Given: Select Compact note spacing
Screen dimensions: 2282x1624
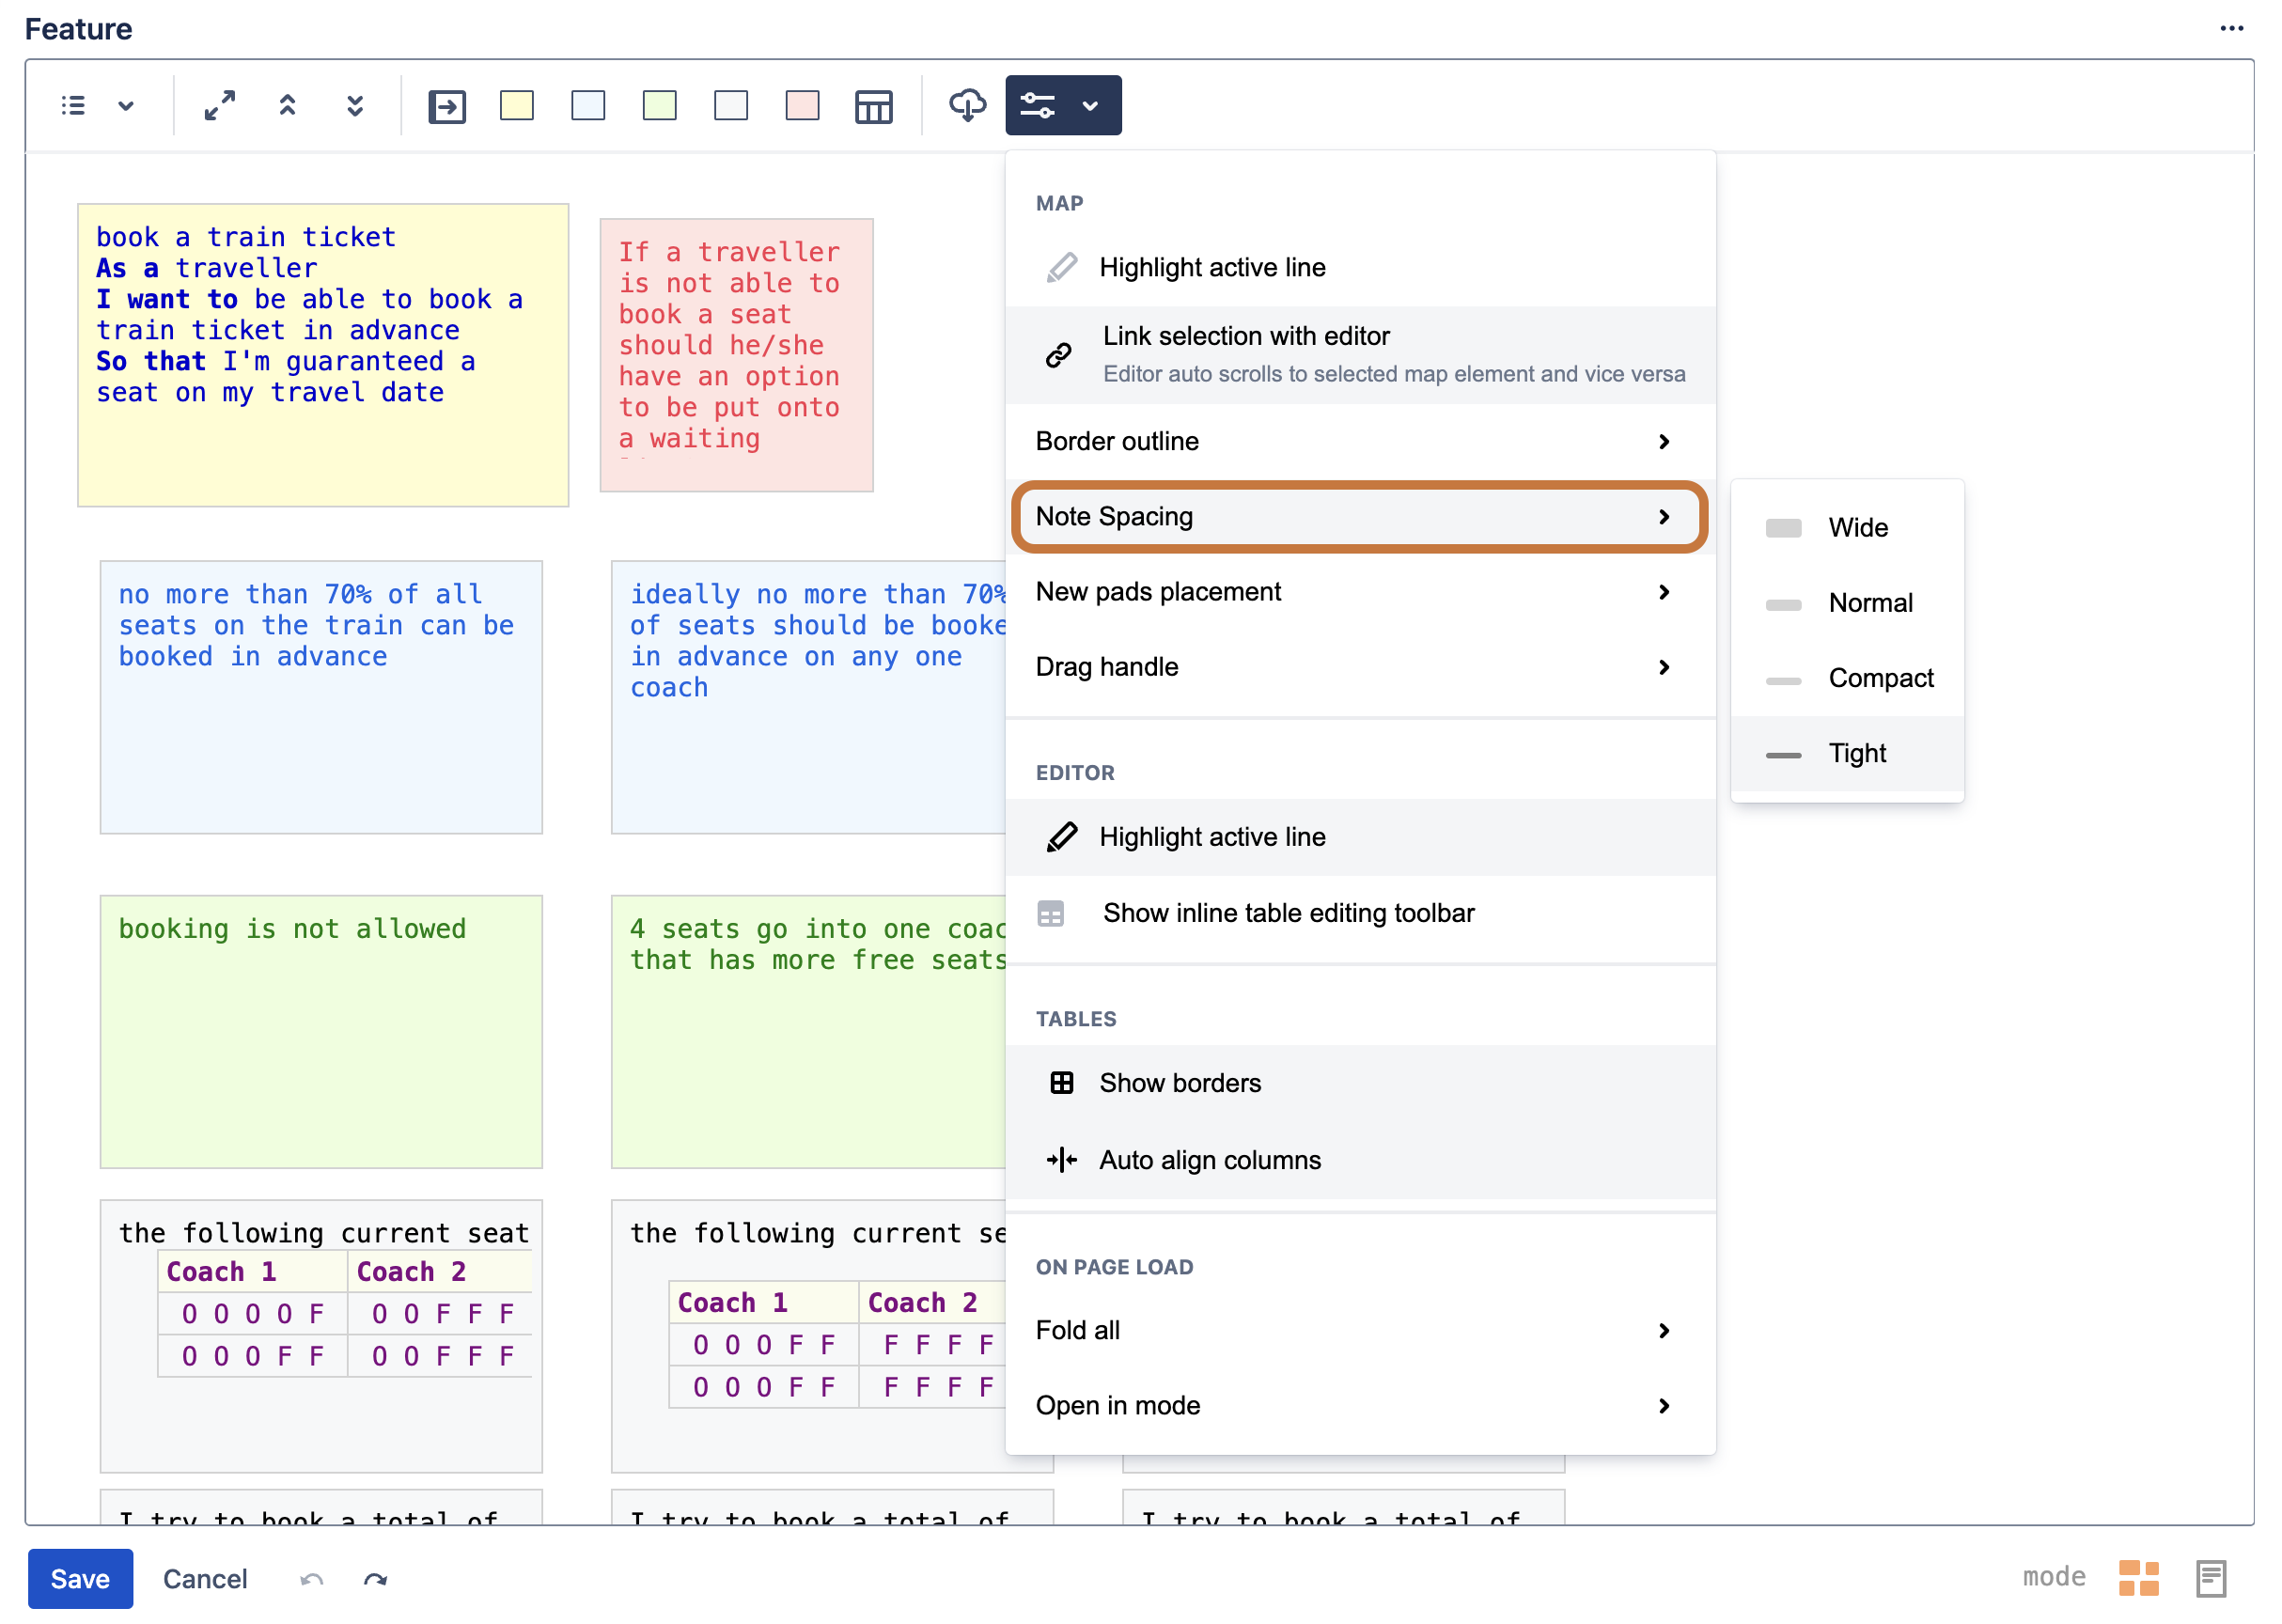Looking at the screenshot, I should (1847, 678).
